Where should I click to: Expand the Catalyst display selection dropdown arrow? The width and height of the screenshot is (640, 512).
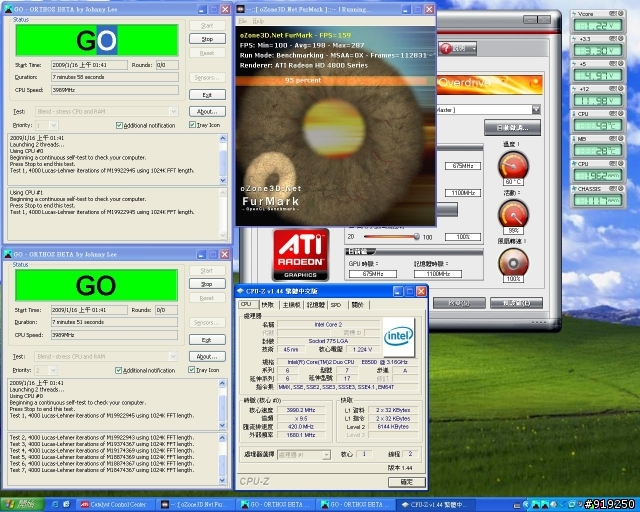click(x=536, y=109)
